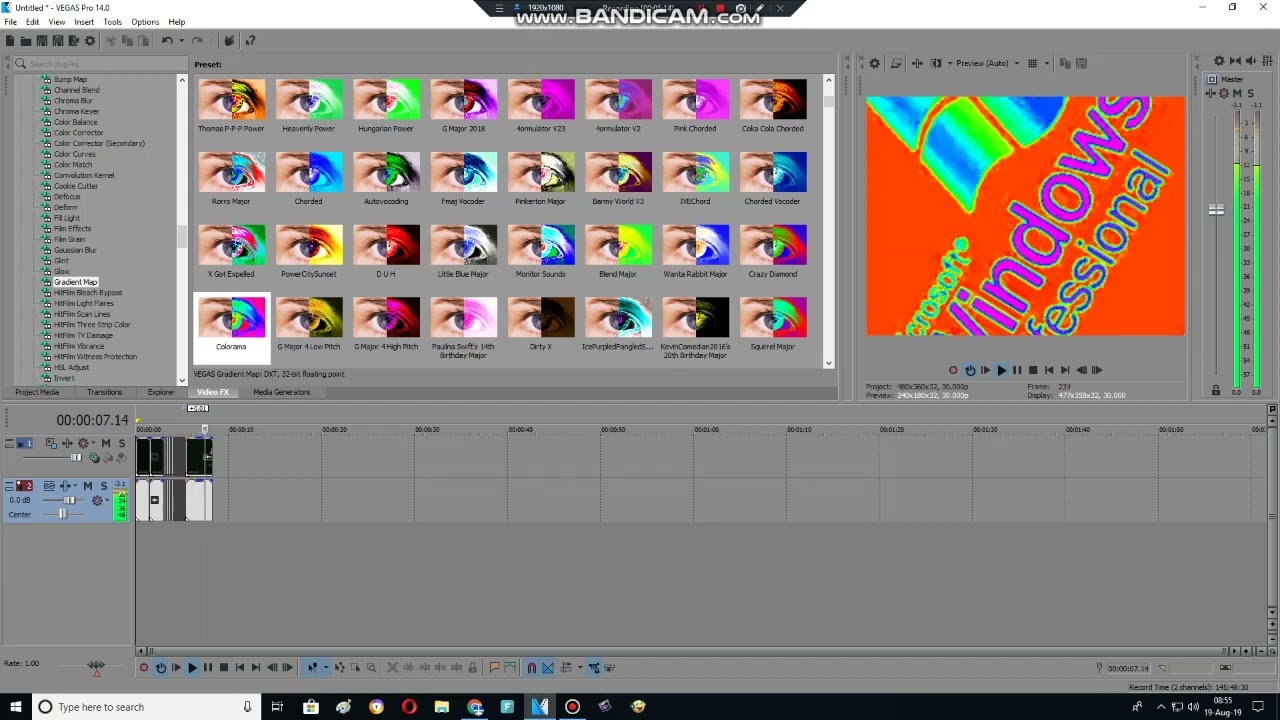The height and width of the screenshot is (720, 1280).
Task: Choose the Pinkerton Major preset
Action: point(540,179)
